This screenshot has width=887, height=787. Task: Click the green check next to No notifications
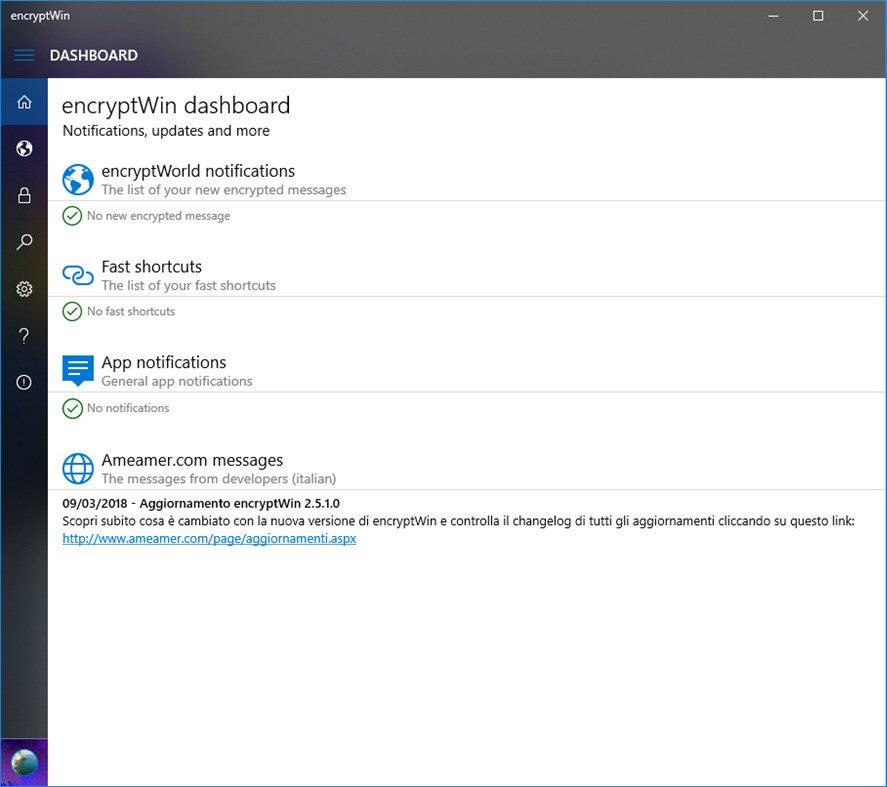(72, 408)
